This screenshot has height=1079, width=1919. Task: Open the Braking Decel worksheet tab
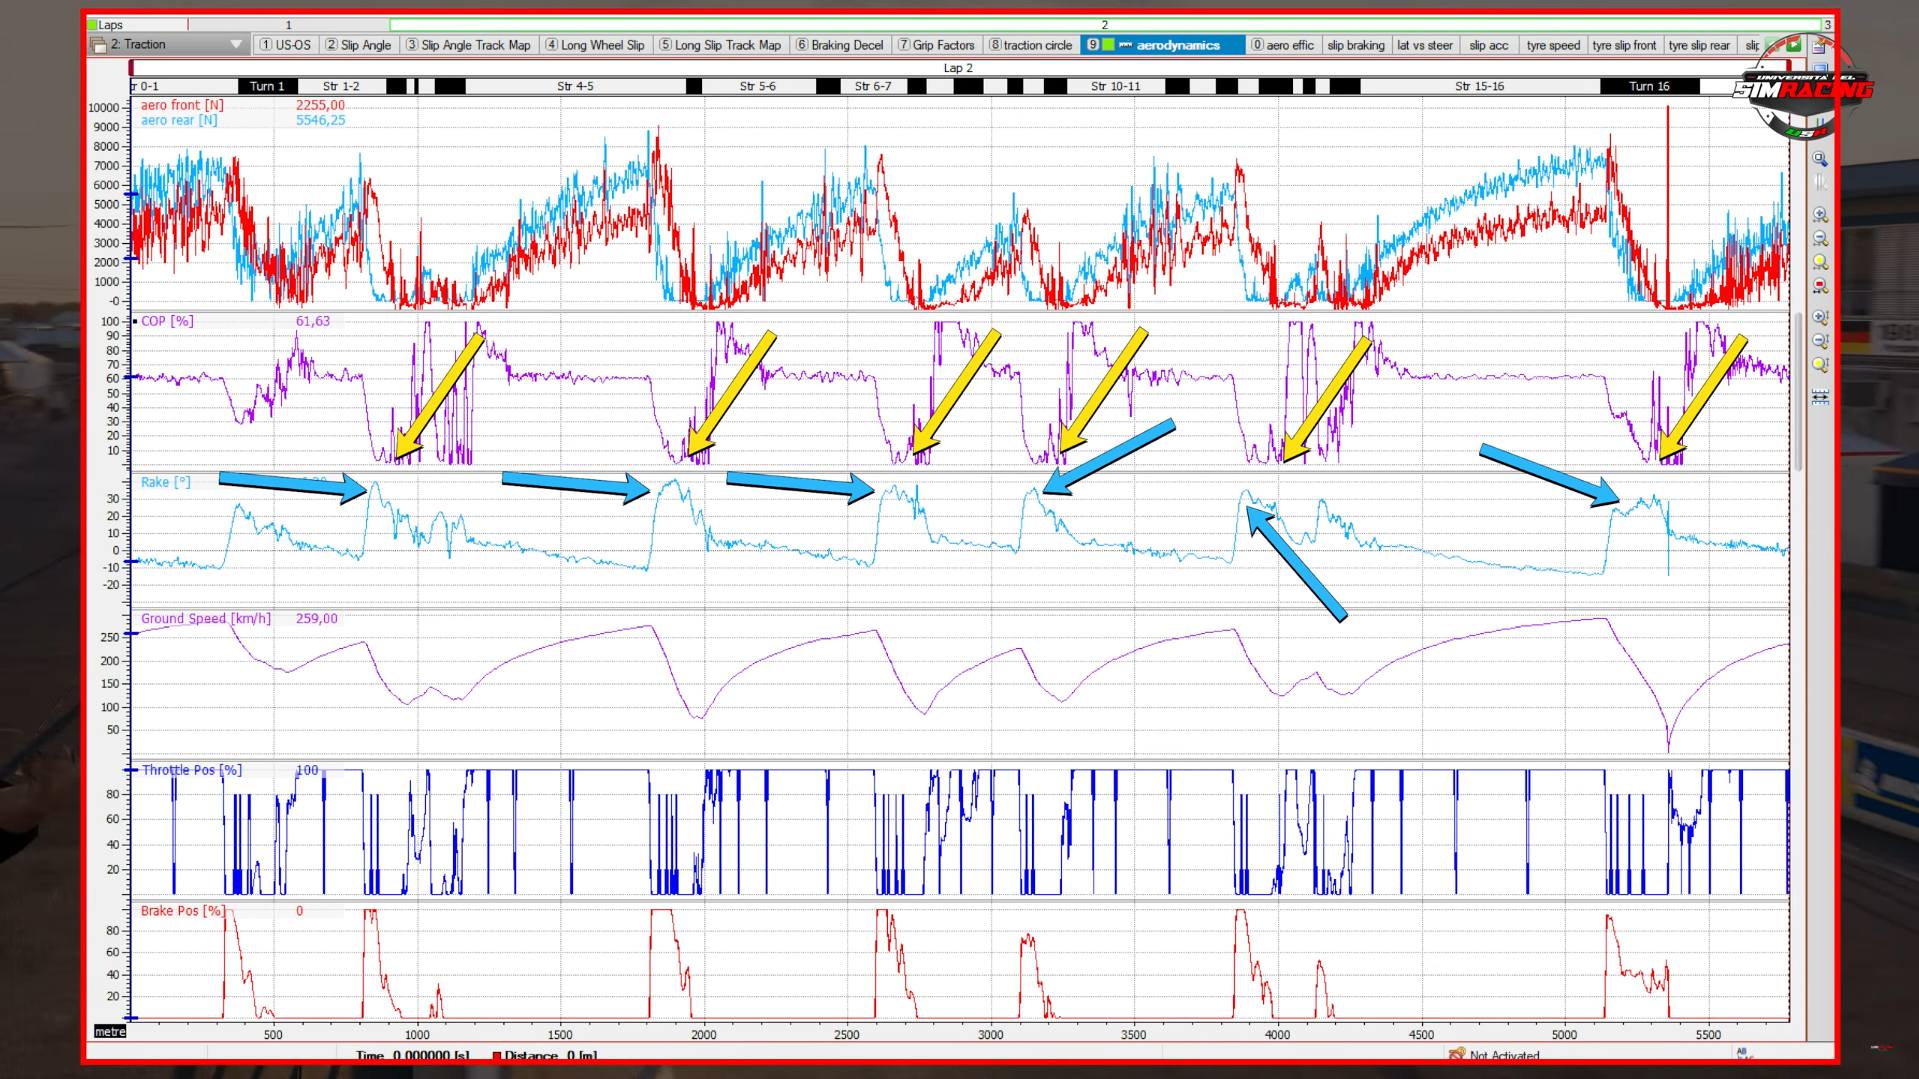[839, 45]
